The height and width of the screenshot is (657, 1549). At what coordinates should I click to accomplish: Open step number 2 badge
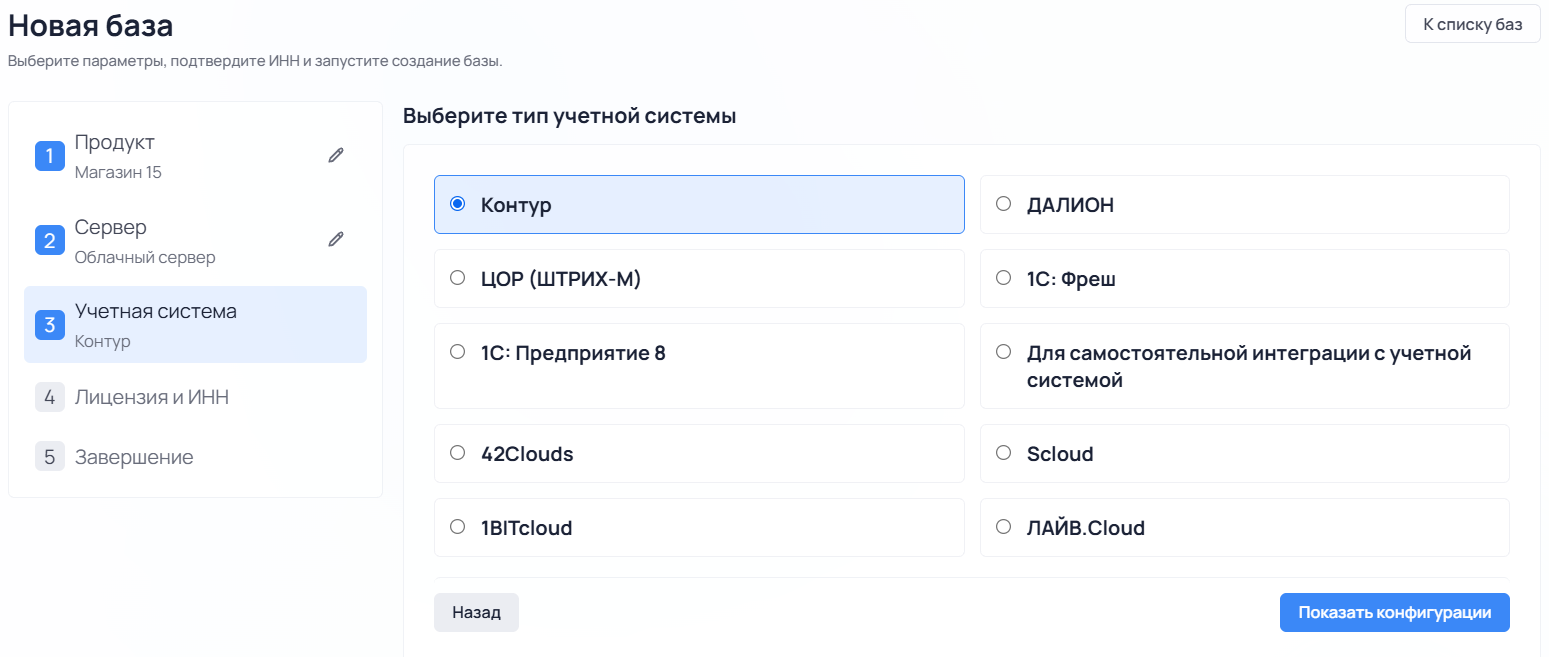point(50,241)
